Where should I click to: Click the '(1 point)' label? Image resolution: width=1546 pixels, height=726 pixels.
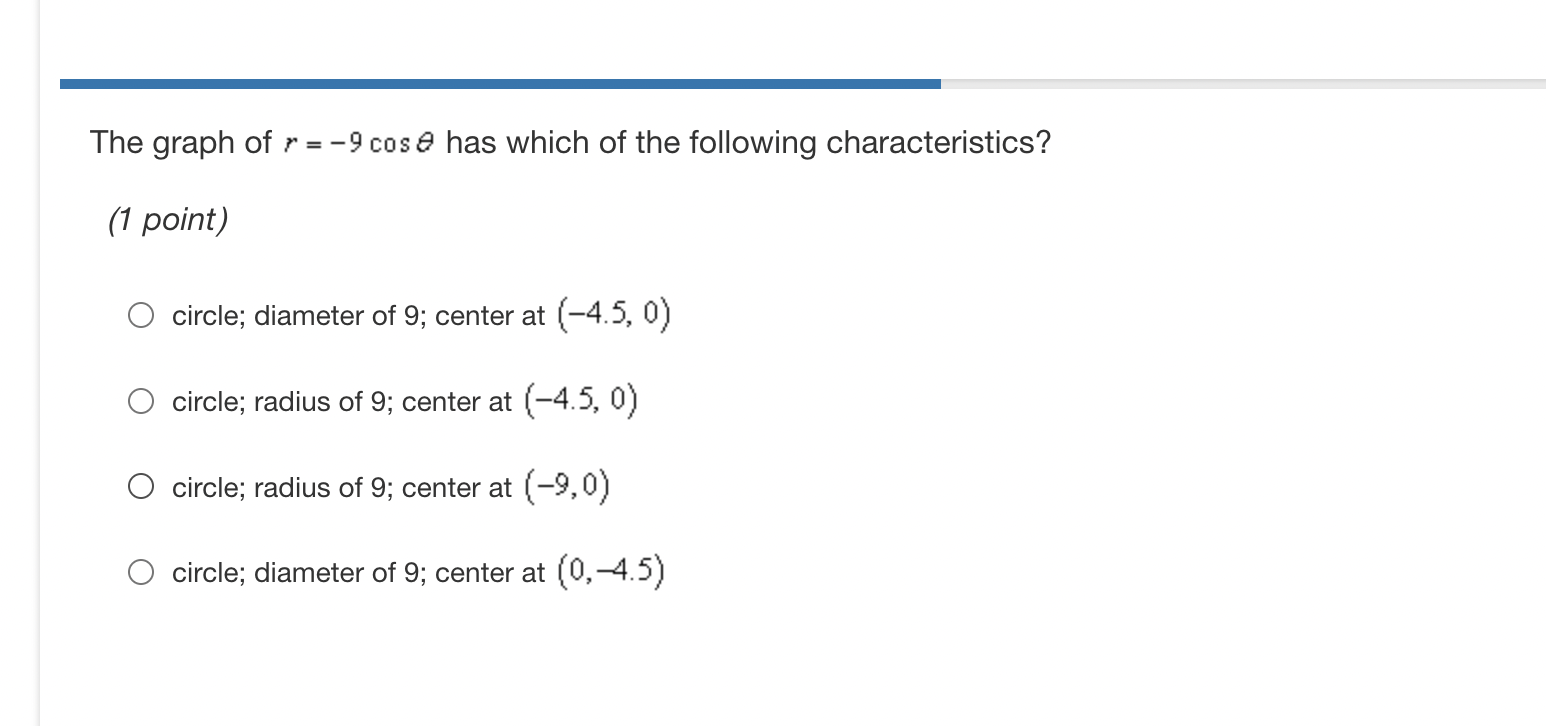pos(167,219)
